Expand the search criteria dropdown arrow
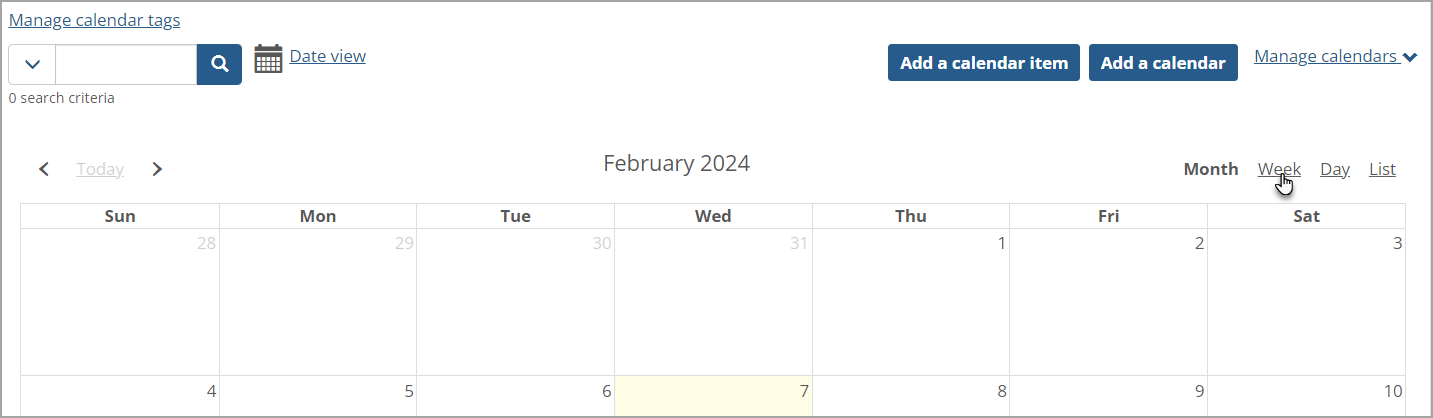1433x418 pixels. click(32, 65)
